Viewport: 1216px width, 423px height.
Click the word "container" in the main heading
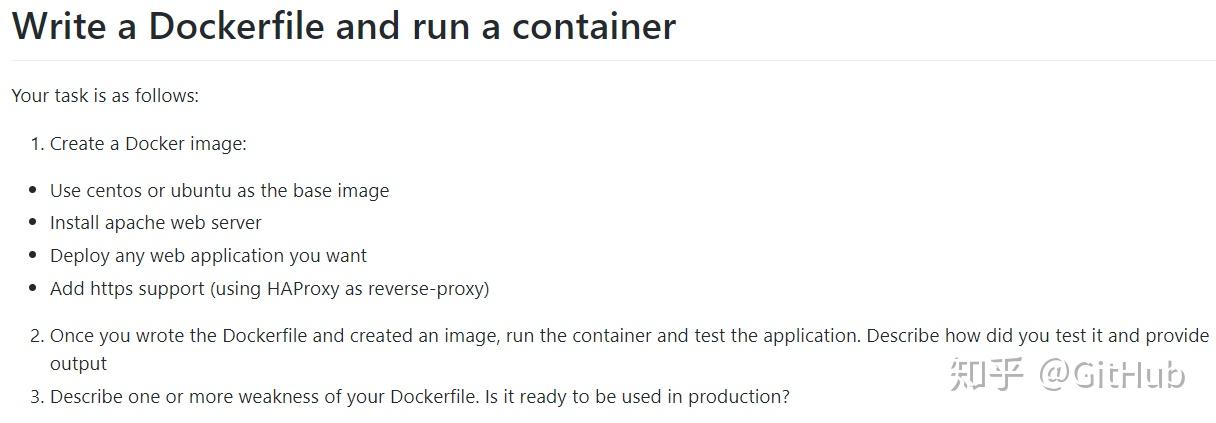coord(594,27)
